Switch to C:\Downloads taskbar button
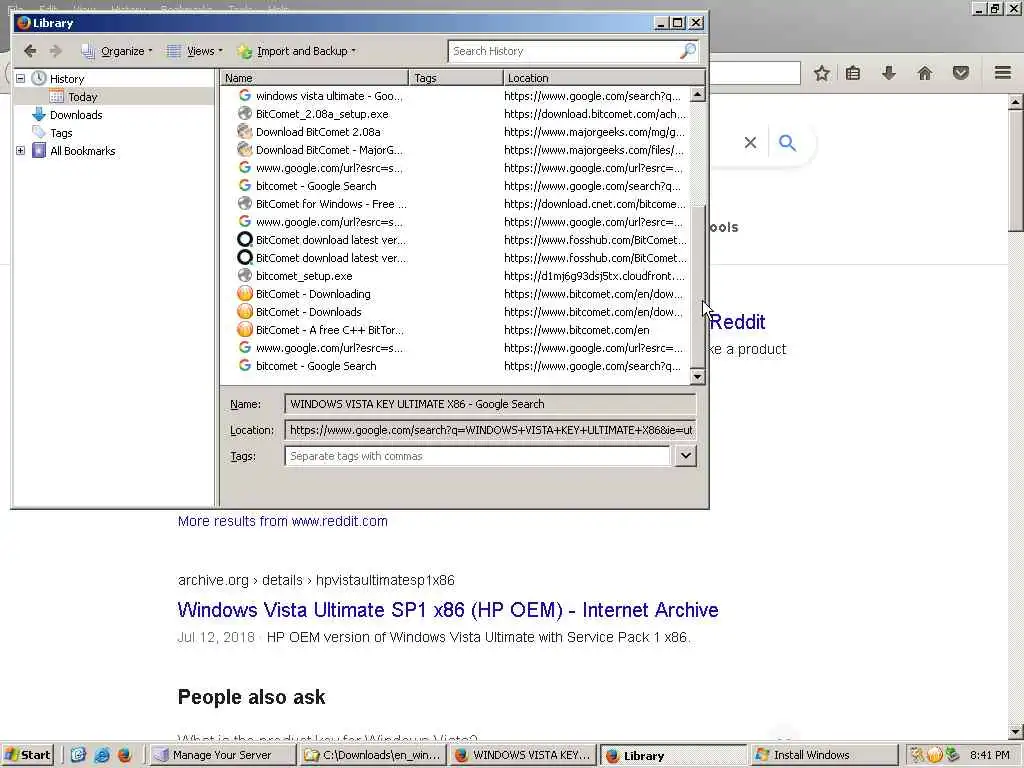Viewport: 1024px width, 768px height. [x=372, y=755]
